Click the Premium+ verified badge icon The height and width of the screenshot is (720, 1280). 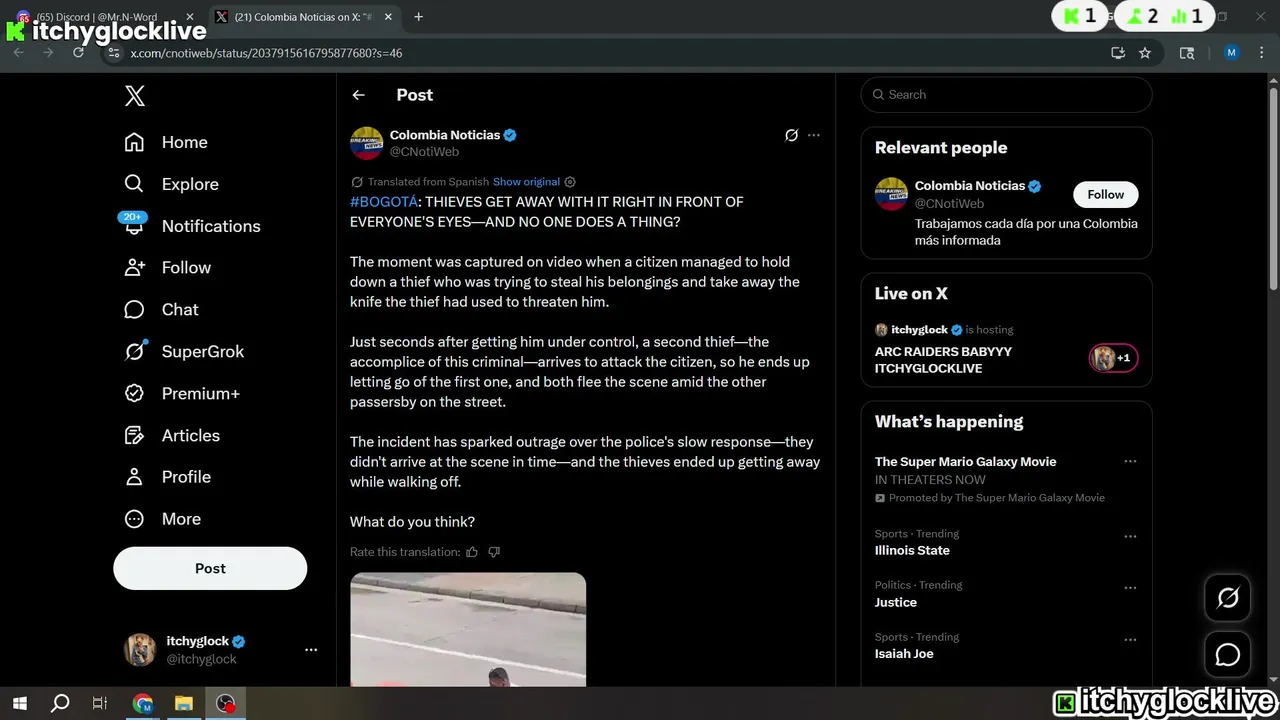point(134,393)
